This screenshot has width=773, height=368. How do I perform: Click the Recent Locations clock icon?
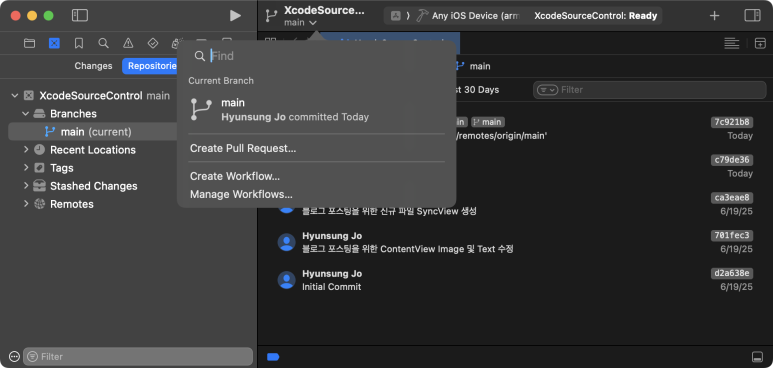point(39,149)
